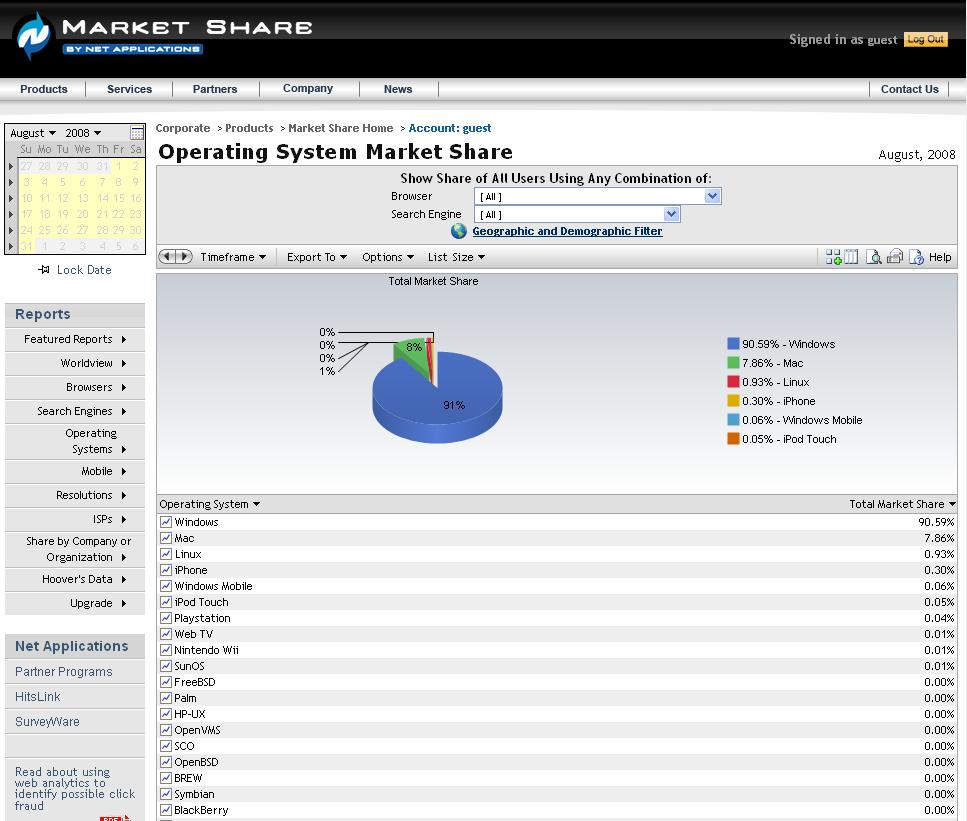Click the trend icon for iPod Touch row

[x=166, y=602]
